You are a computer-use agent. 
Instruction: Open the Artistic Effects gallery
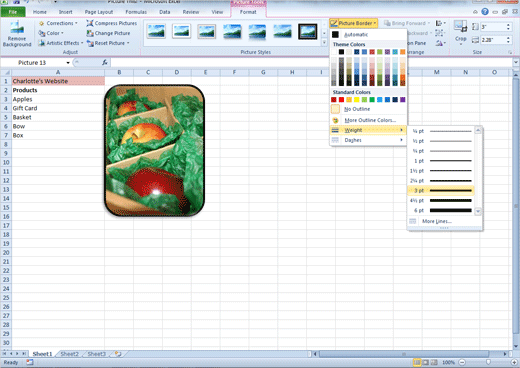pyautogui.click(x=61, y=43)
